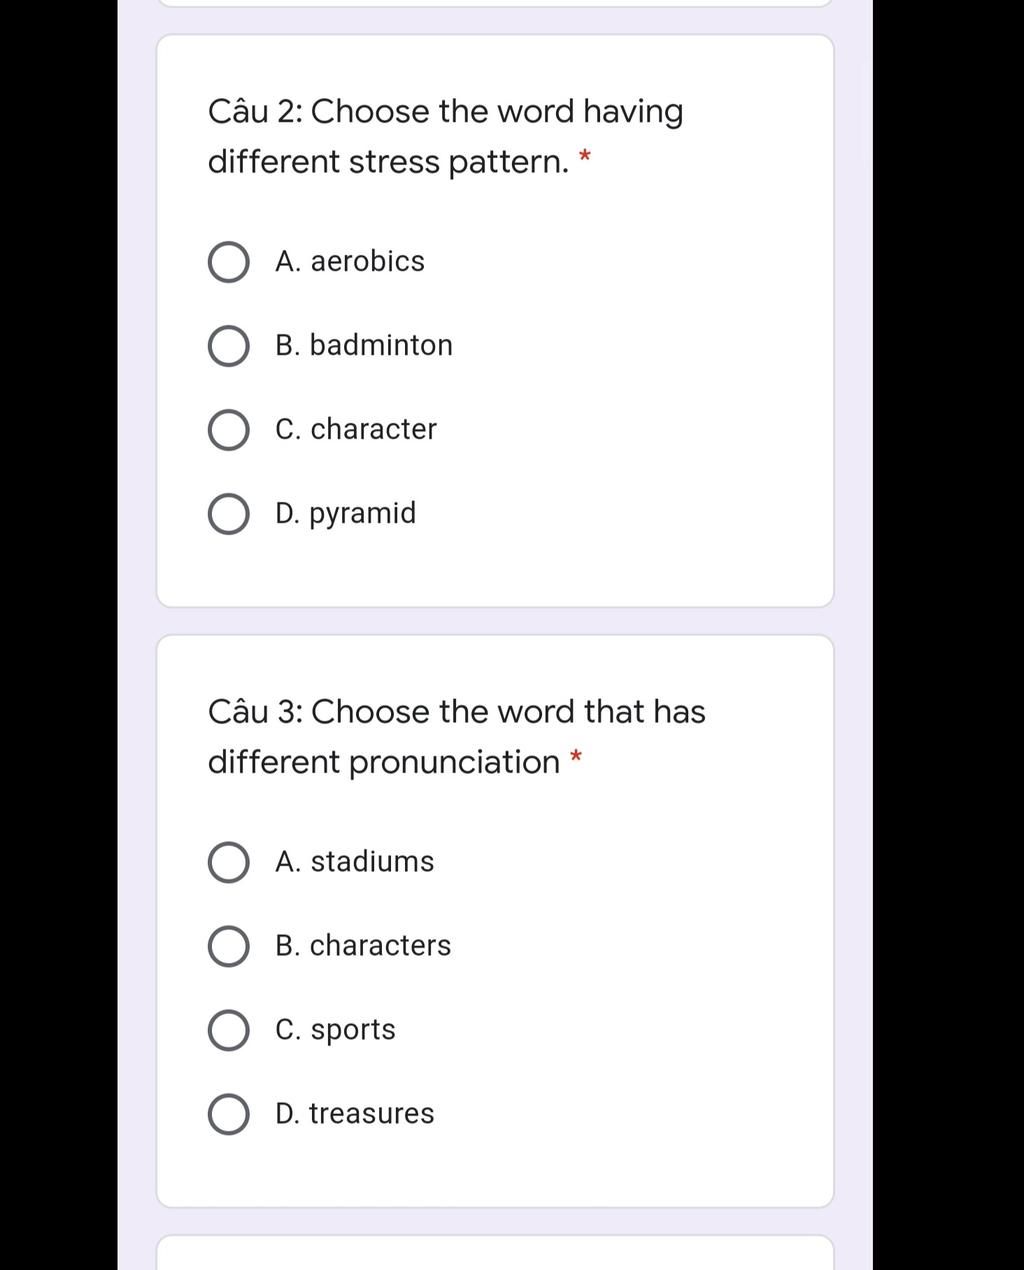
Task: Choose the B. badminton radio circle
Action: [x=229, y=346]
